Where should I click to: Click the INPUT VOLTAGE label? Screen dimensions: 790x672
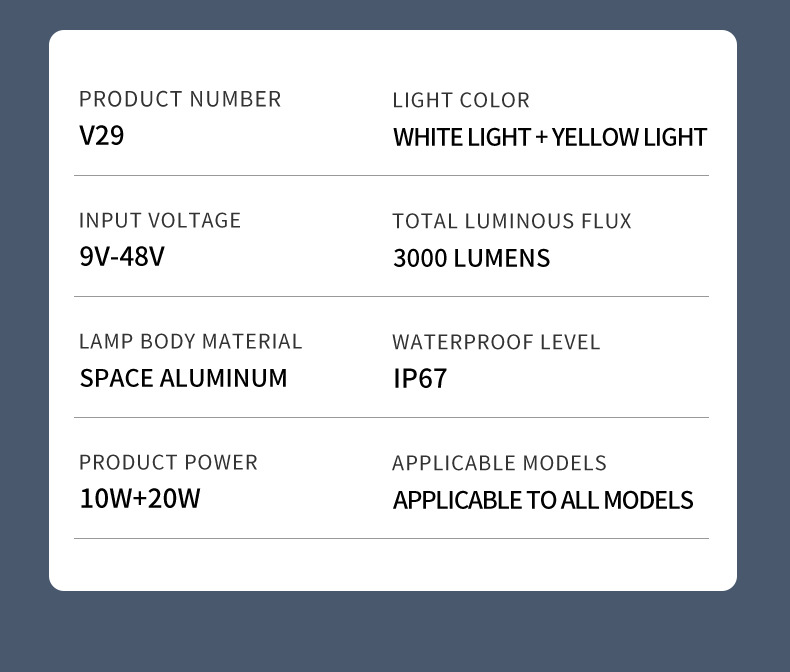[x=160, y=220]
